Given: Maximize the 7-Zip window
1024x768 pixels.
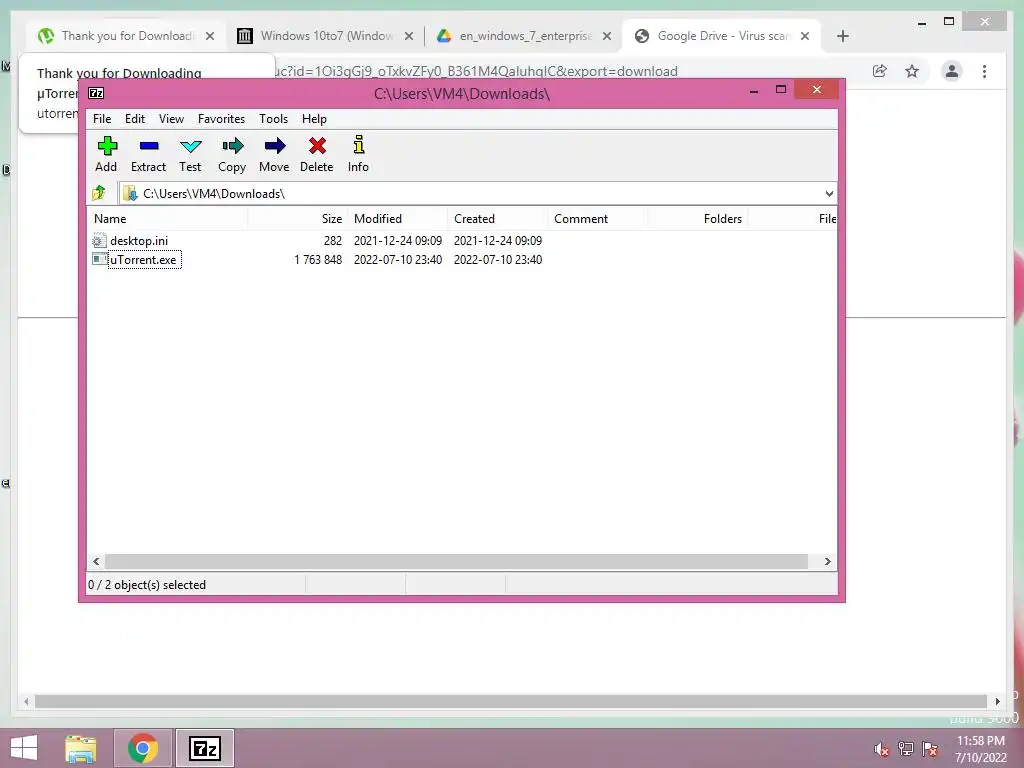Looking at the screenshot, I should click(780, 89).
